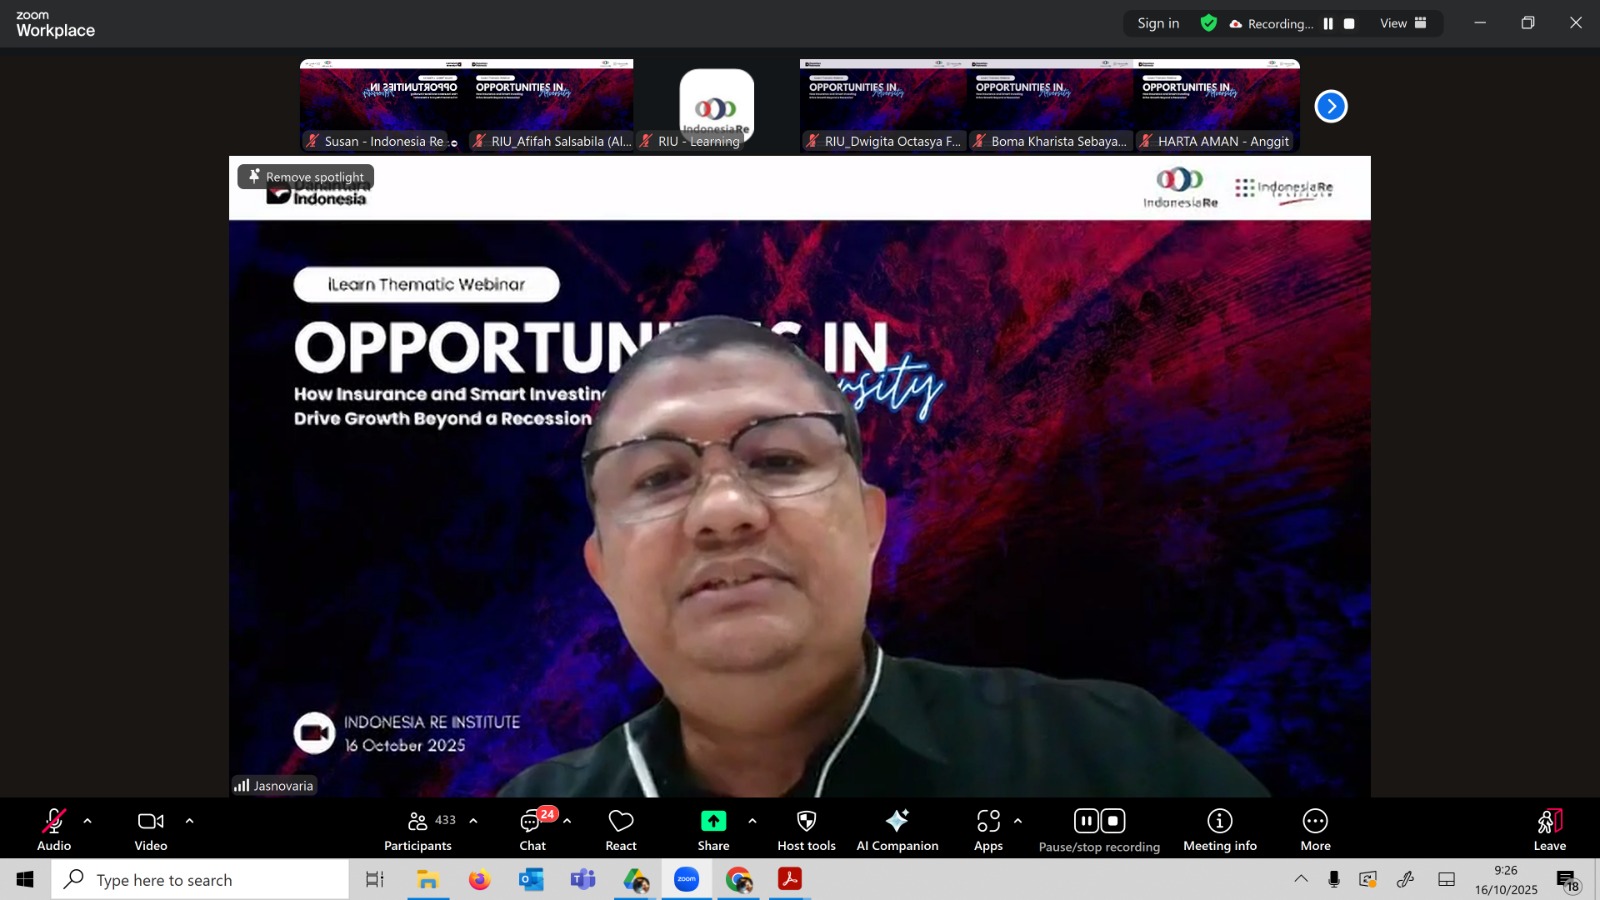1600x900 pixels.
Task: Launch AI Companion
Action: [x=897, y=829]
